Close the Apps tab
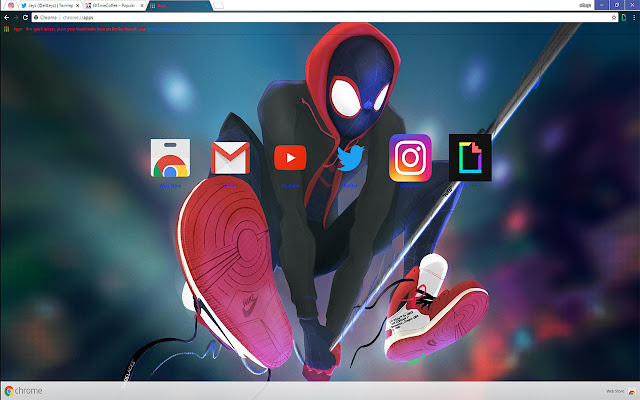Image resolution: width=640 pixels, height=400 pixels. pos(206,6)
